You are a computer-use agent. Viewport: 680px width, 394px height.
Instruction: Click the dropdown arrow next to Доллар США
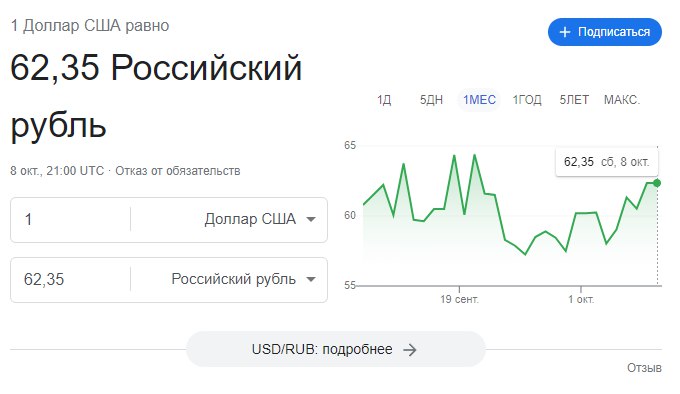(311, 219)
